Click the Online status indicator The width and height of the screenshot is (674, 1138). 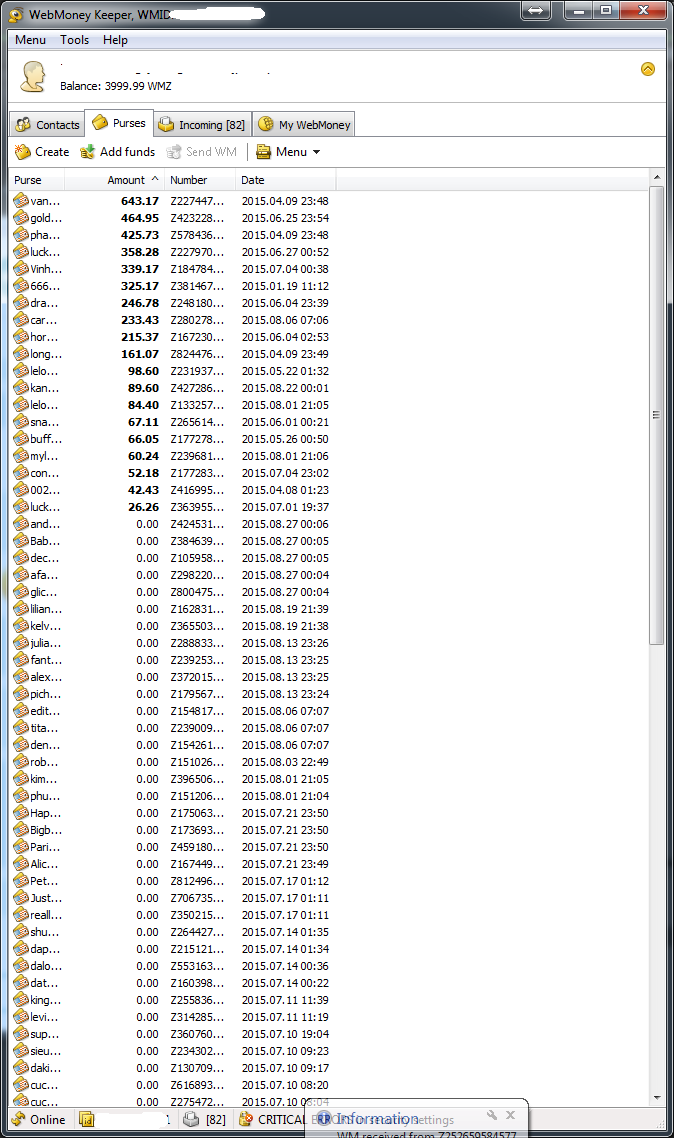tap(38, 1120)
